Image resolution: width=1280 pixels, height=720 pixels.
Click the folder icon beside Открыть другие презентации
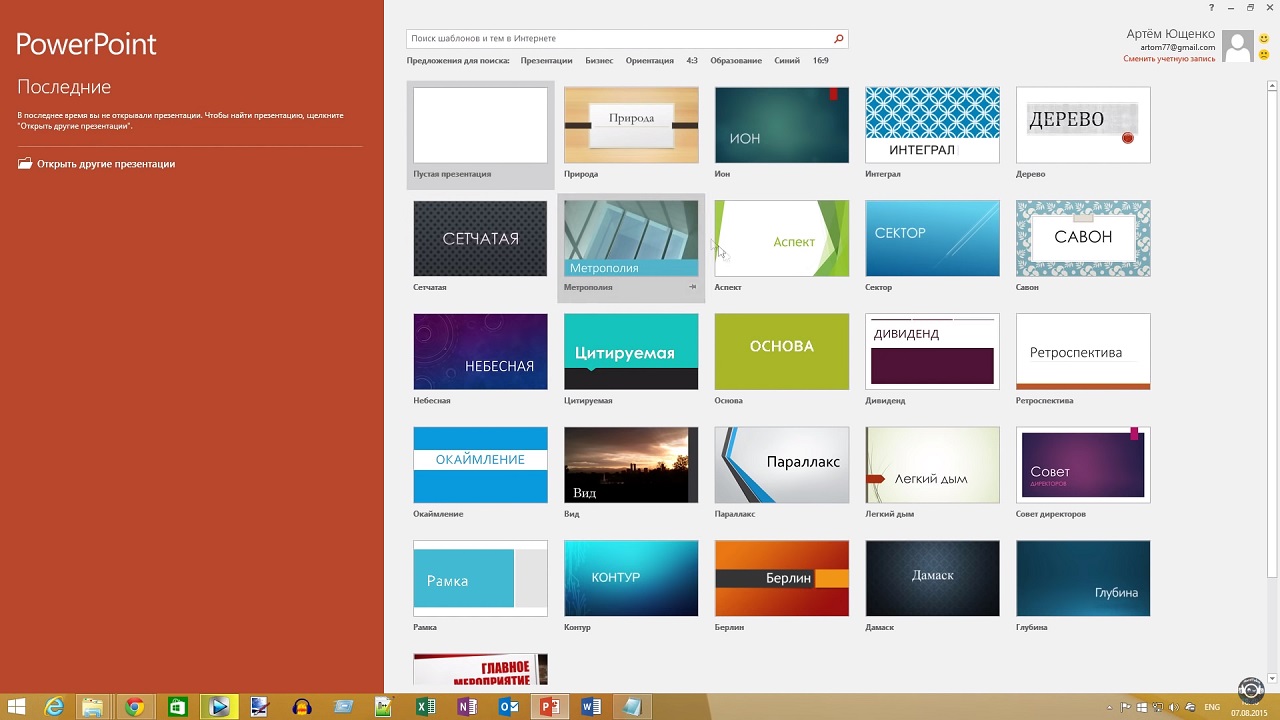pos(25,164)
